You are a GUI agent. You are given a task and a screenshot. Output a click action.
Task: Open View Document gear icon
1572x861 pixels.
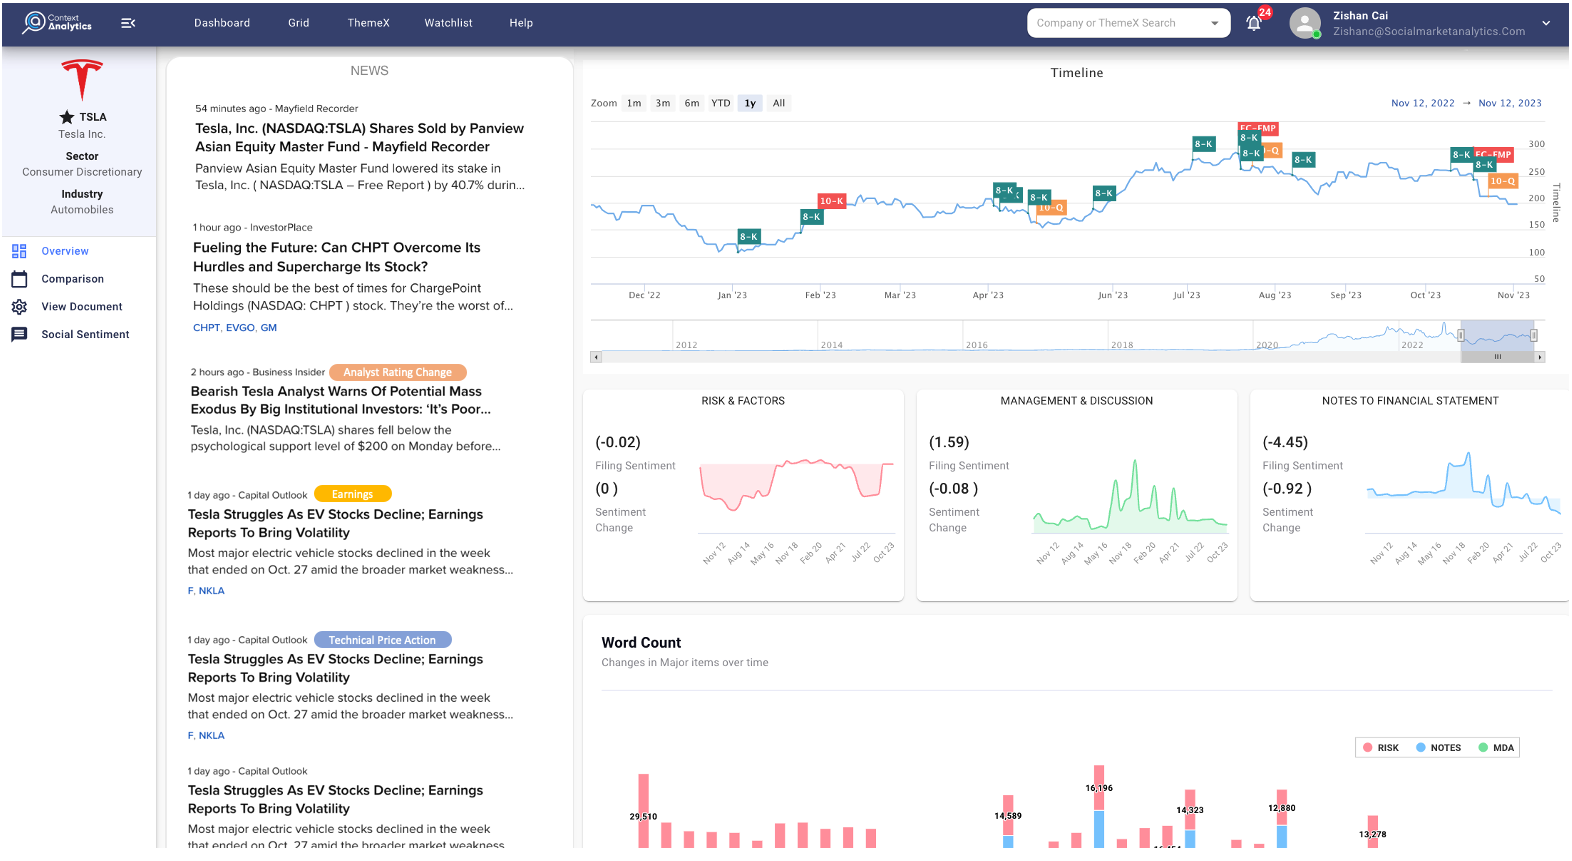click(x=19, y=307)
